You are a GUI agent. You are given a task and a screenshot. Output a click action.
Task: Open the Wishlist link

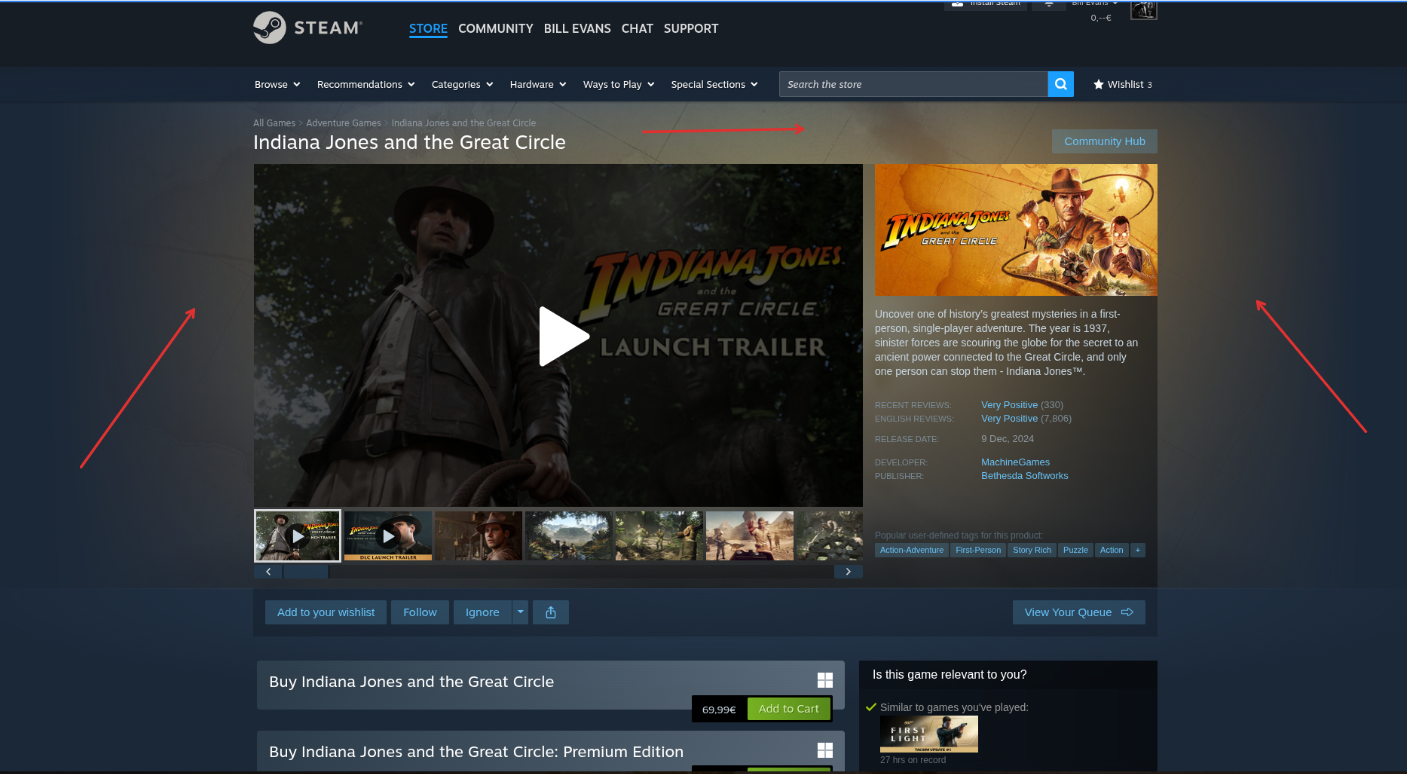[x=1122, y=84]
